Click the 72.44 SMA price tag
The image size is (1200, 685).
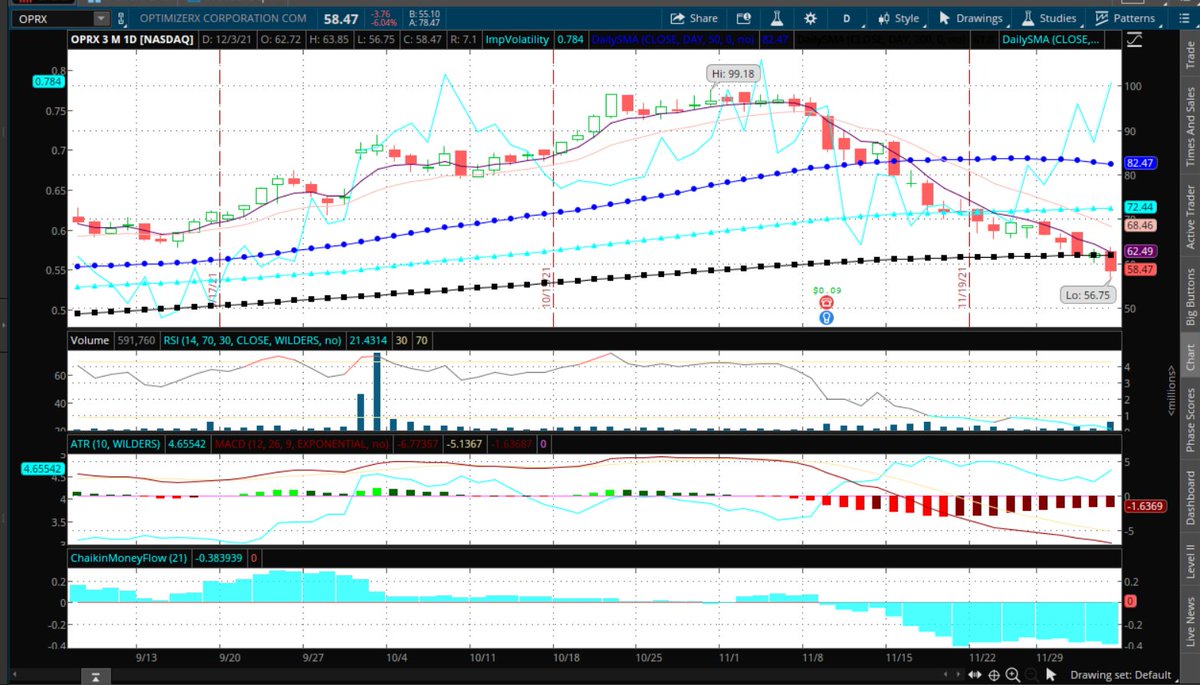1141,206
